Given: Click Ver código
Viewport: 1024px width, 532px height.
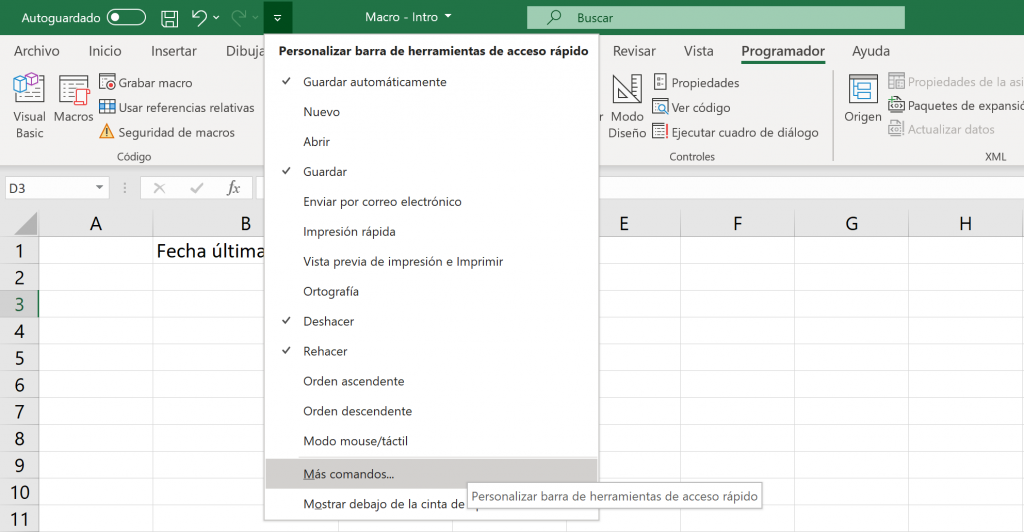Looking at the screenshot, I should pyautogui.click(x=692, y=107).
